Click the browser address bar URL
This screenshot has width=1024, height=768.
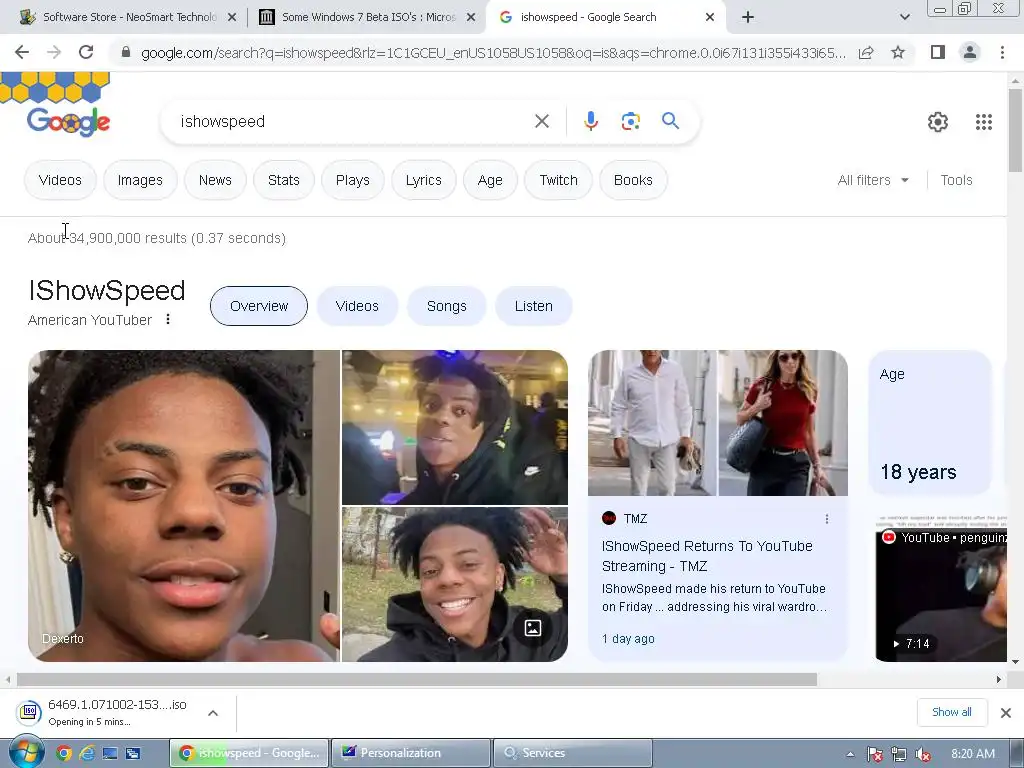pyautogui.click(x=493, y=53)
